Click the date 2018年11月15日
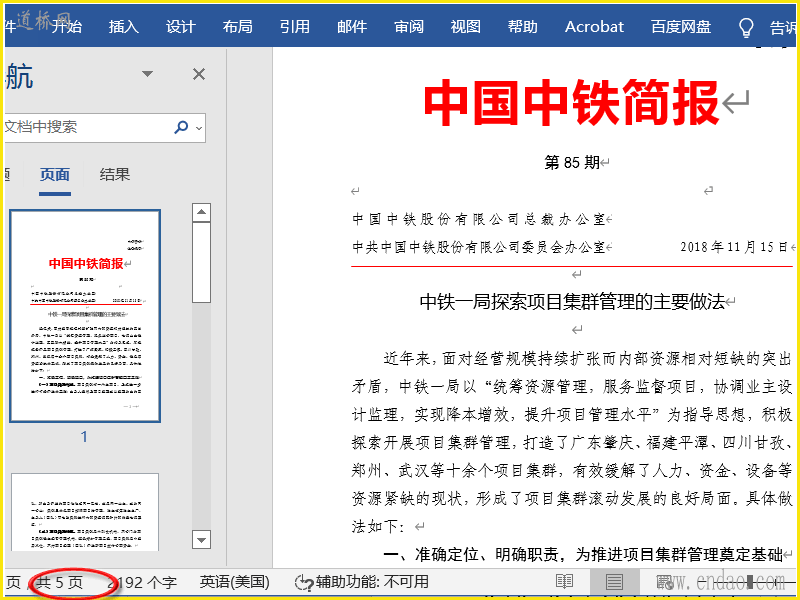 pos(735,247)
